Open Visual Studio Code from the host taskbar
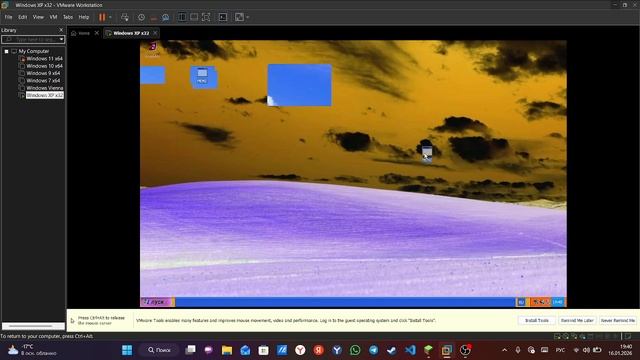Screen dimensions: 640x360 pyautogui.click(x=410, y=350)
